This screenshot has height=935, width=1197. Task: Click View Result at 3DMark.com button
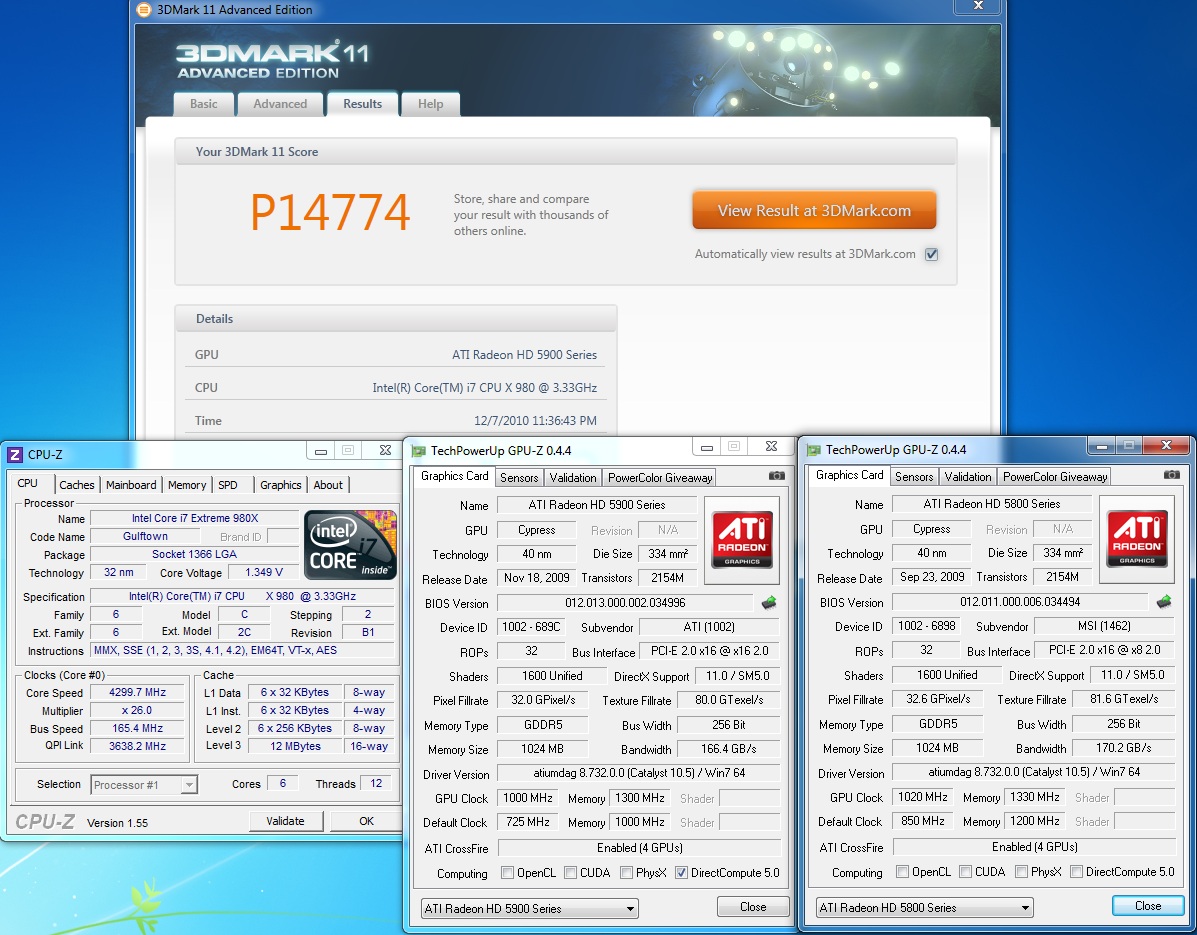pos(815,211)
